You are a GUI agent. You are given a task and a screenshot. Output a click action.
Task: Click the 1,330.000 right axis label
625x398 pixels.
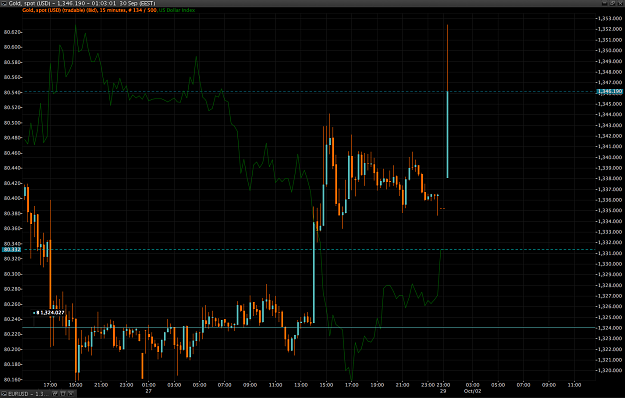pos(609,264)
